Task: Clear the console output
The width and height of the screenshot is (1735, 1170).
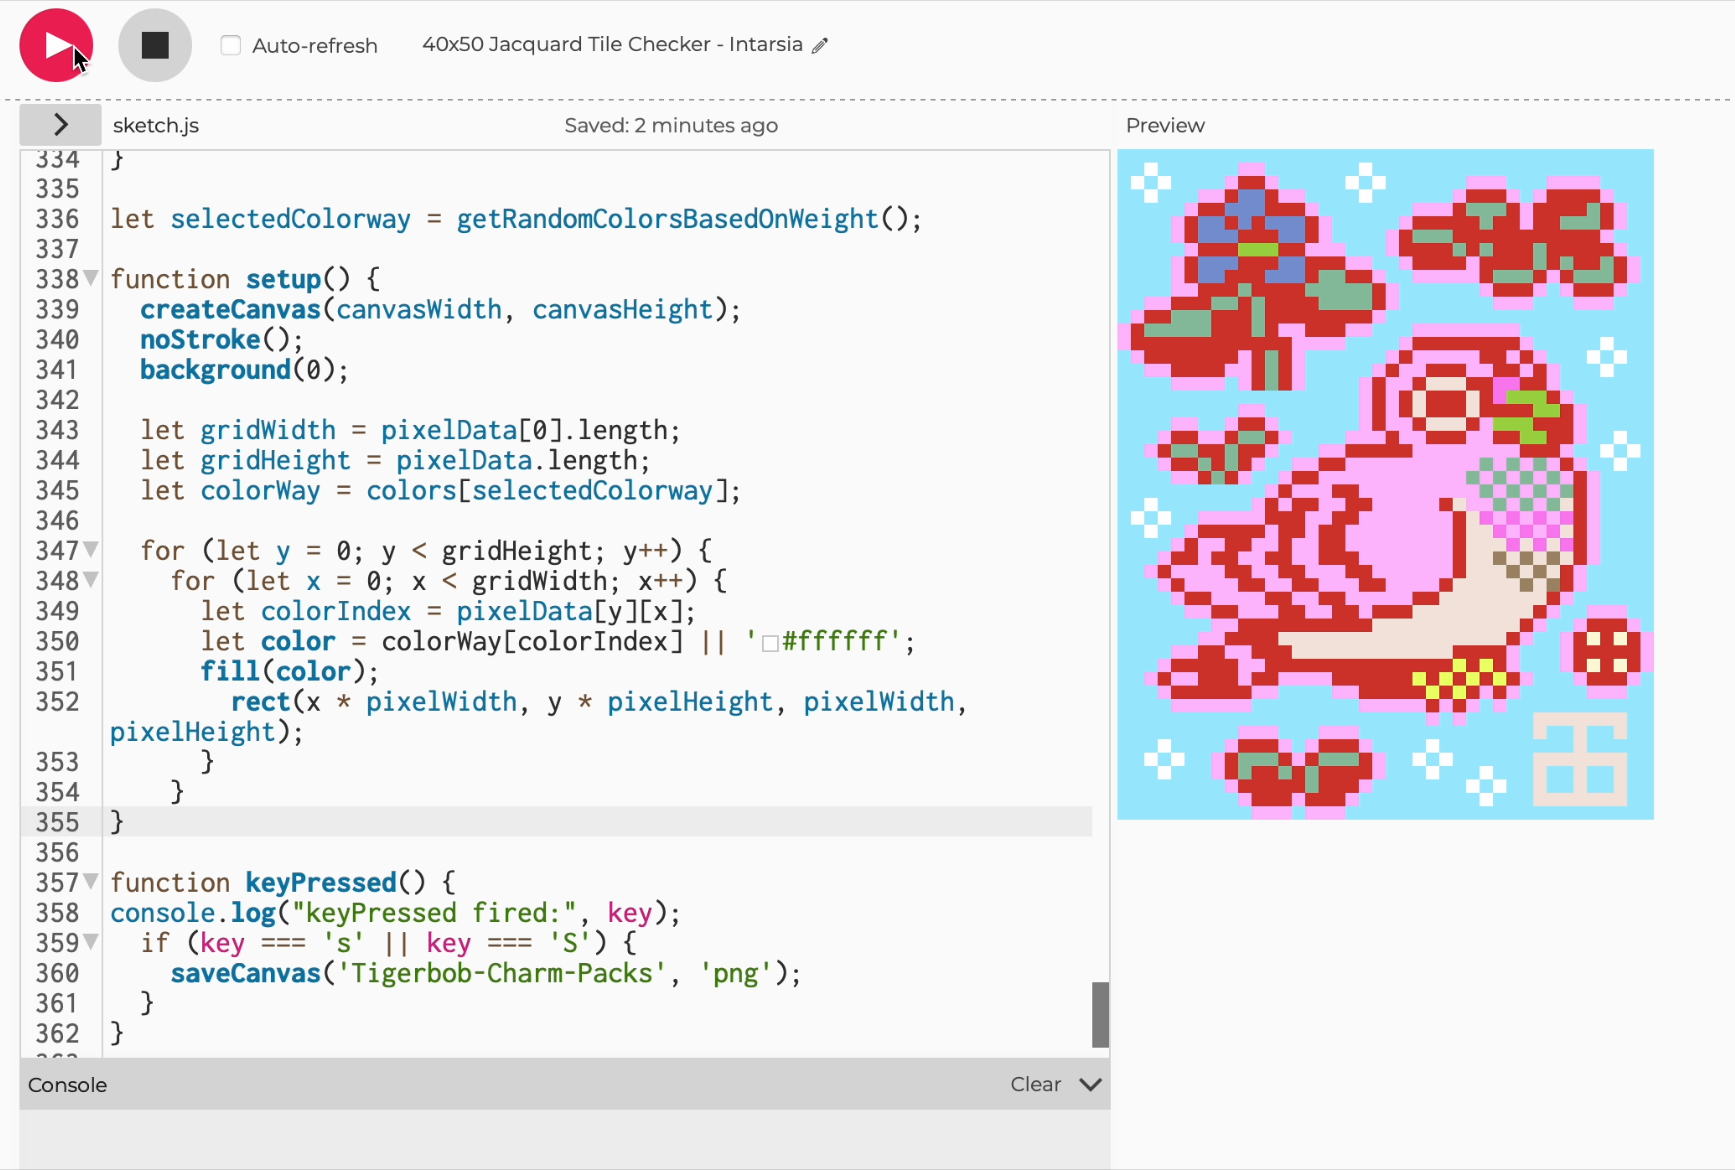Action: pos(1035,1084)
